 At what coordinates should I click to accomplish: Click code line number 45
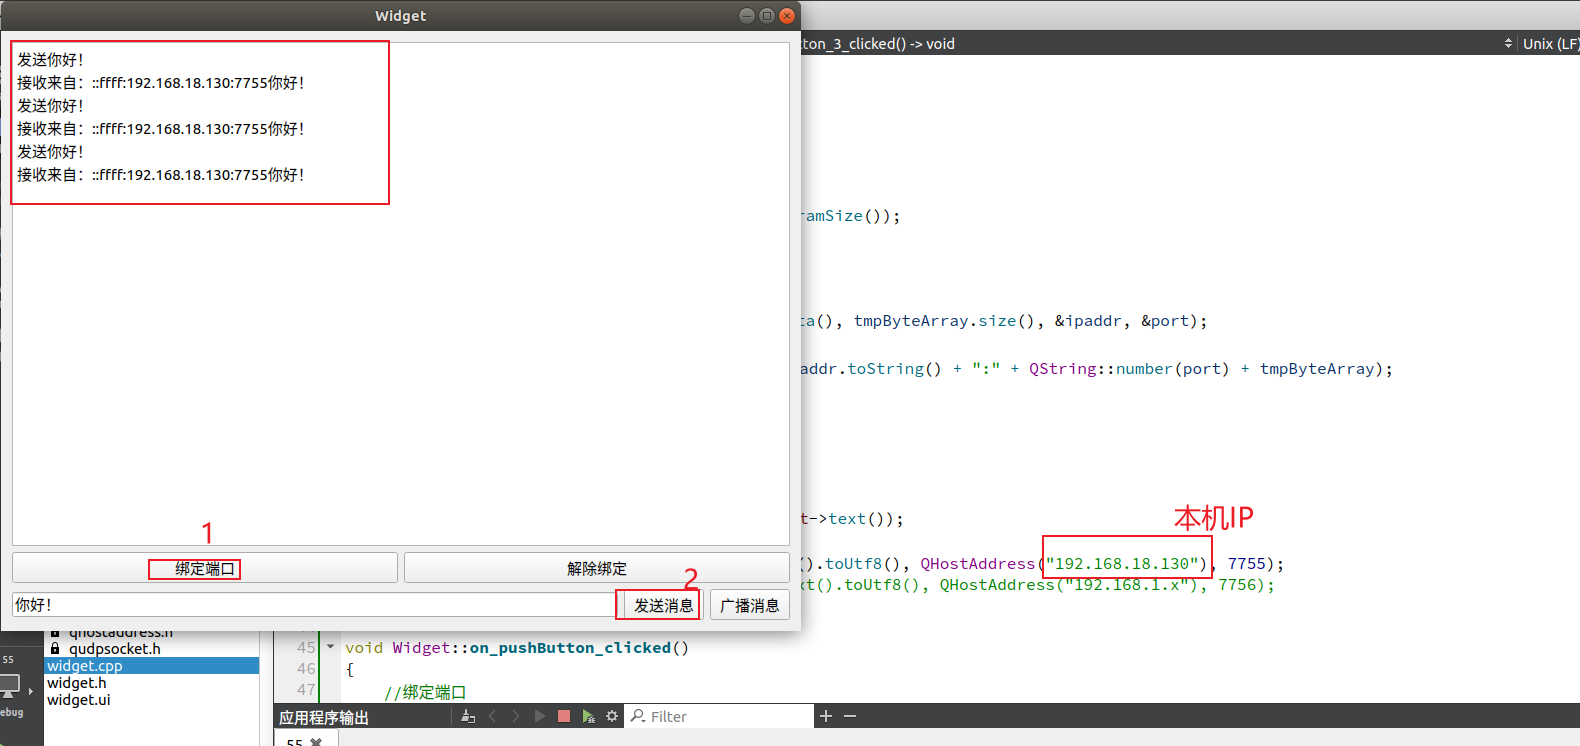306,647
